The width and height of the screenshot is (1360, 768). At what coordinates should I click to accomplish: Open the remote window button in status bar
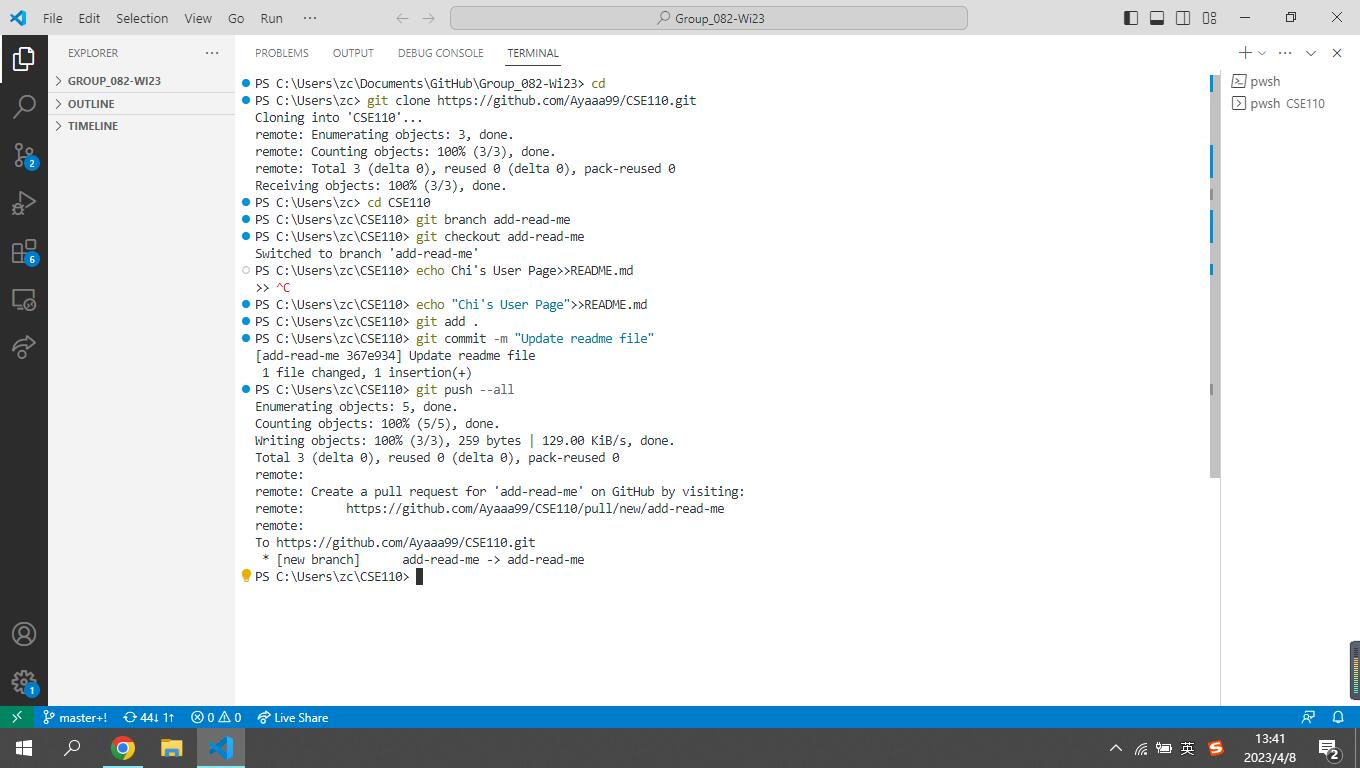(17, 717)
